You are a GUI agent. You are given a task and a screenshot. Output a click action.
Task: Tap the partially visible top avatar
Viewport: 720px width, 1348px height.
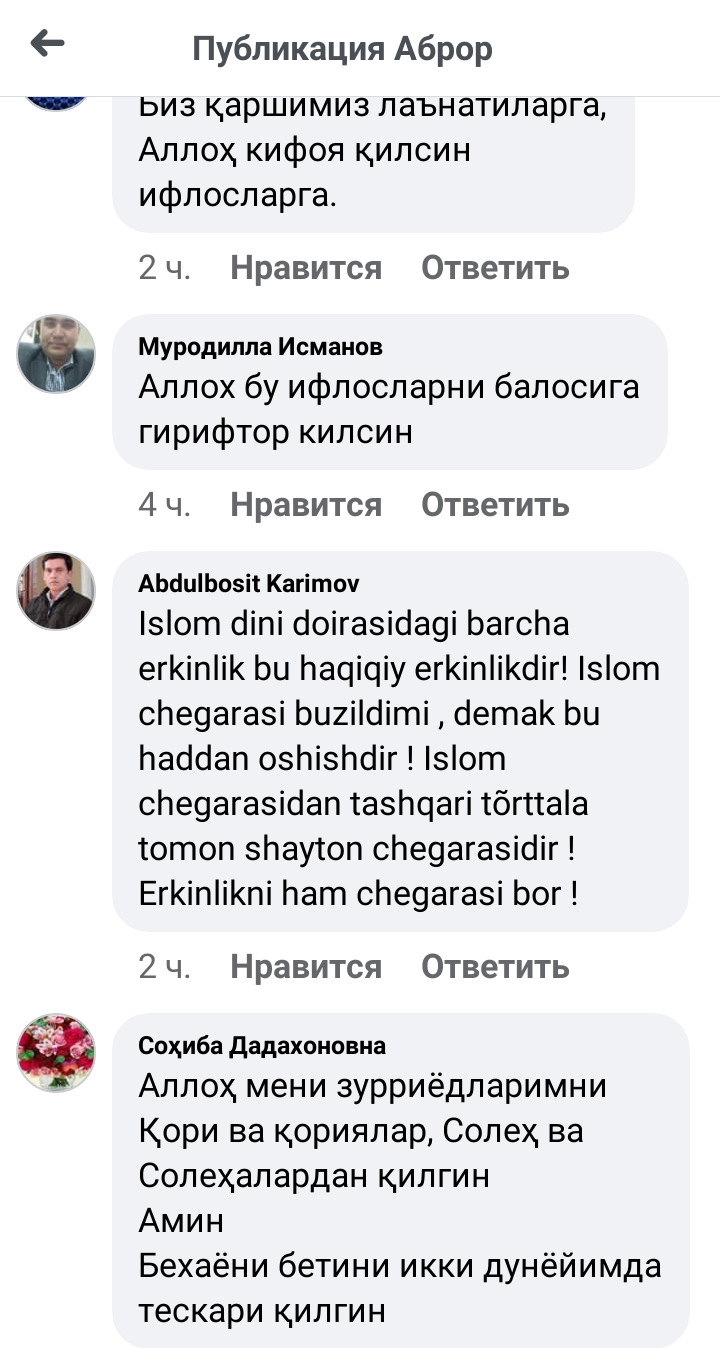pos(56,101)
